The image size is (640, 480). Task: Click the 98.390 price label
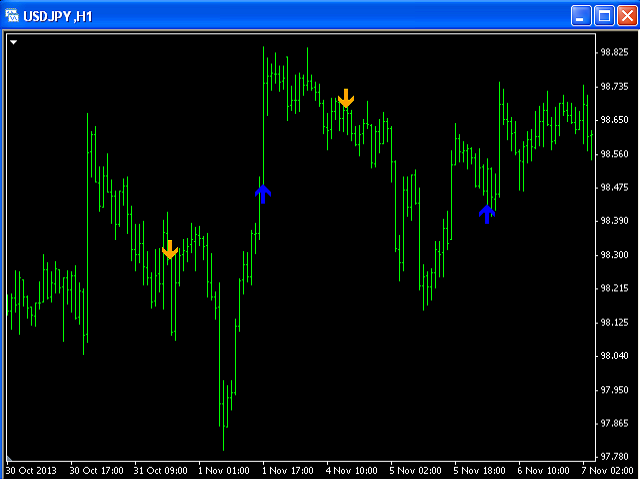click(x=614, y=221)
